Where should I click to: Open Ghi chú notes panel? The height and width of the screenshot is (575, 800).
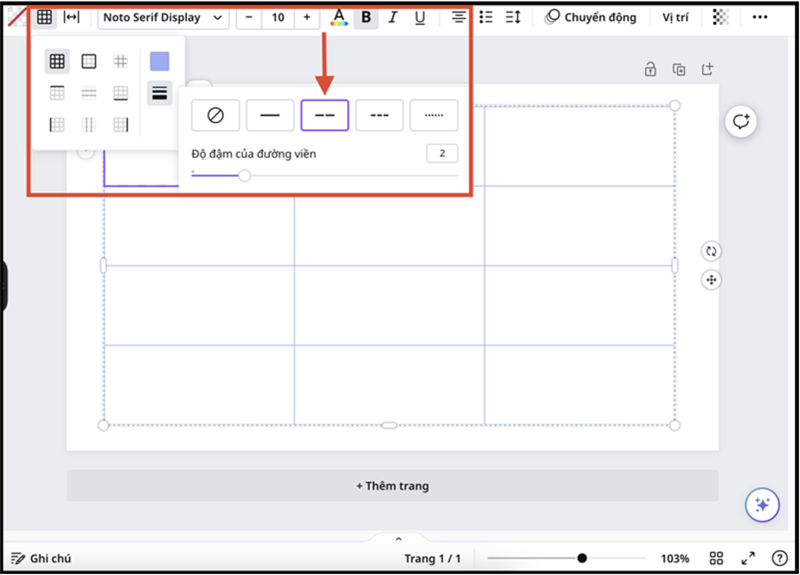(41, 558)
